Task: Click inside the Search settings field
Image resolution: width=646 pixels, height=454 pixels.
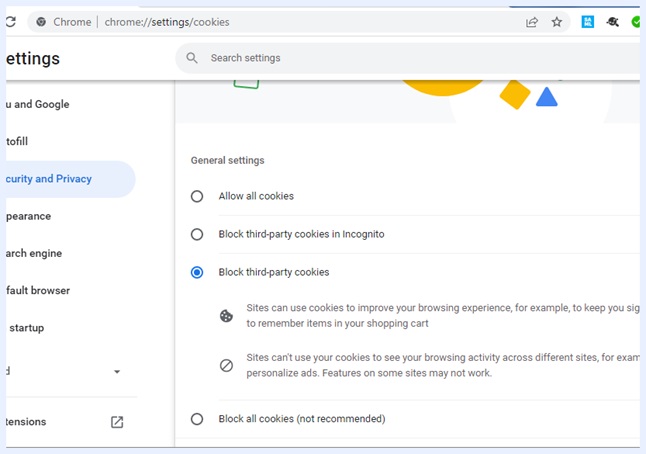Action: click(400, 58)
